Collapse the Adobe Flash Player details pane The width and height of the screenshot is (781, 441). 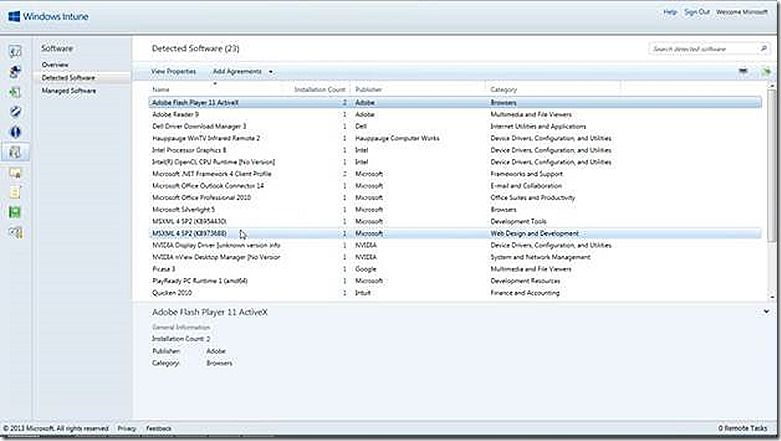(x=766, y=311)
